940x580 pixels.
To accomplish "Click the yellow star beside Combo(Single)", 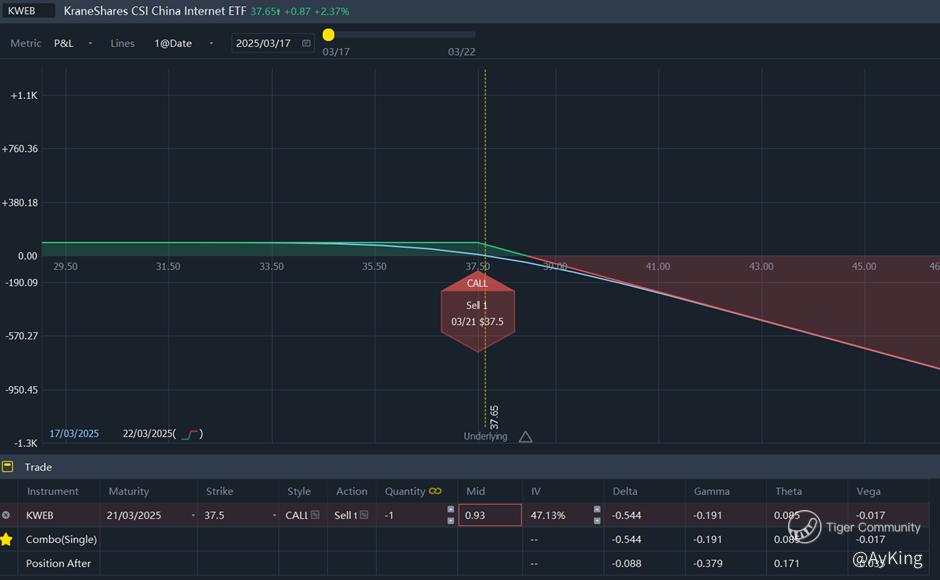I will click(7, 539).
